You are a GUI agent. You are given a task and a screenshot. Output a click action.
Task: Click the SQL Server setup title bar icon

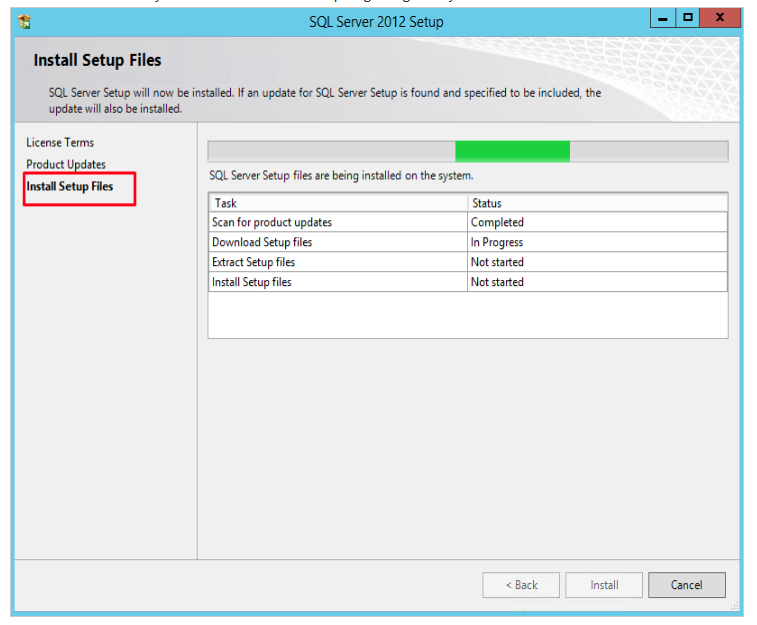coord(24,22)
